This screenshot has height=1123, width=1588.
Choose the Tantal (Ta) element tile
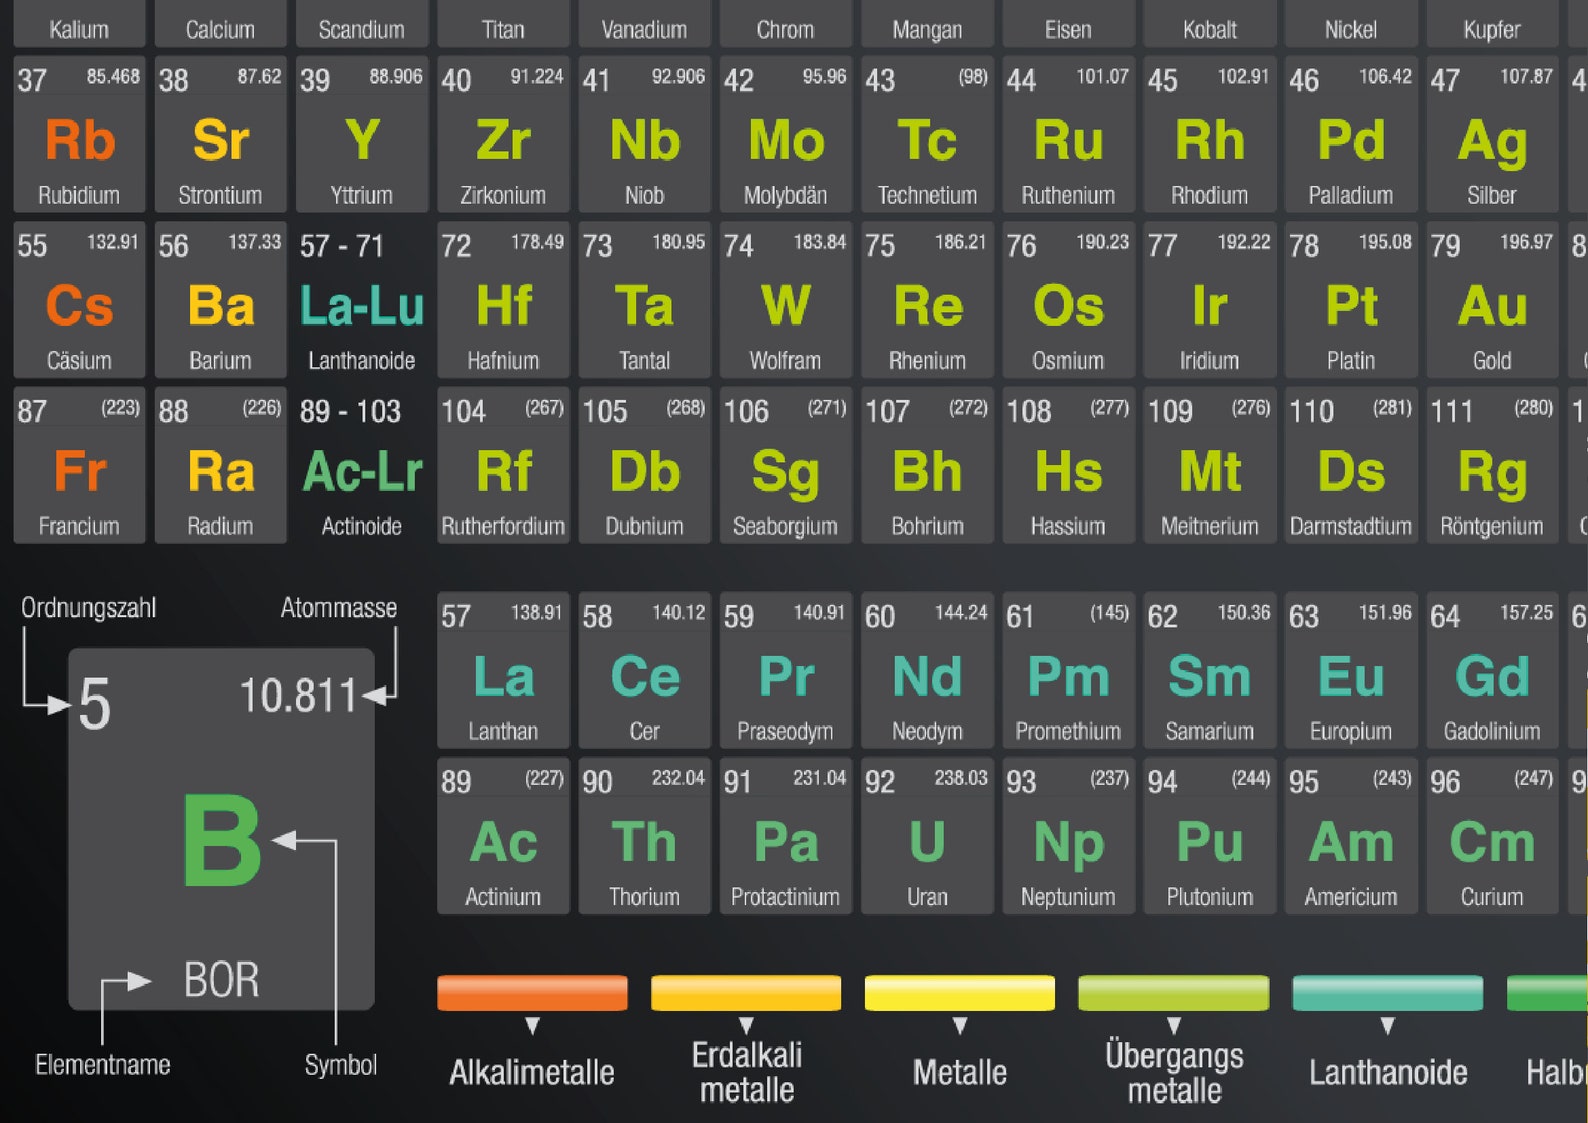644,300
